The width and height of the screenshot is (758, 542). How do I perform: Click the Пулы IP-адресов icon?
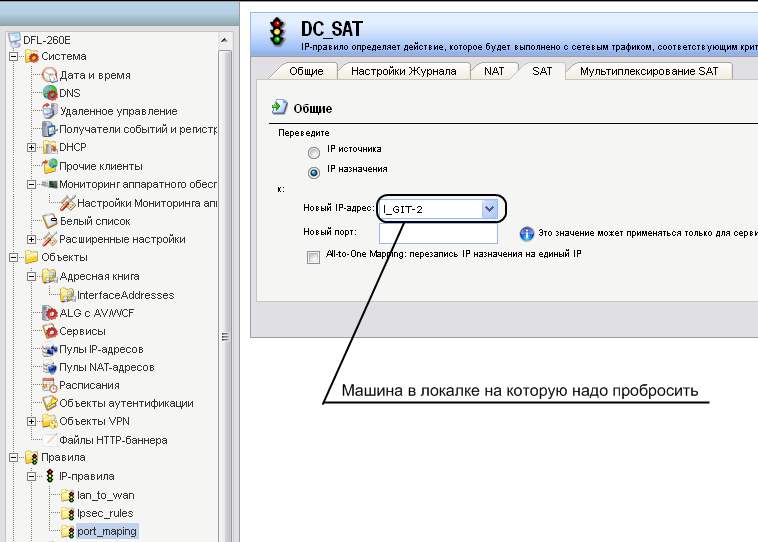click(50, 349)
